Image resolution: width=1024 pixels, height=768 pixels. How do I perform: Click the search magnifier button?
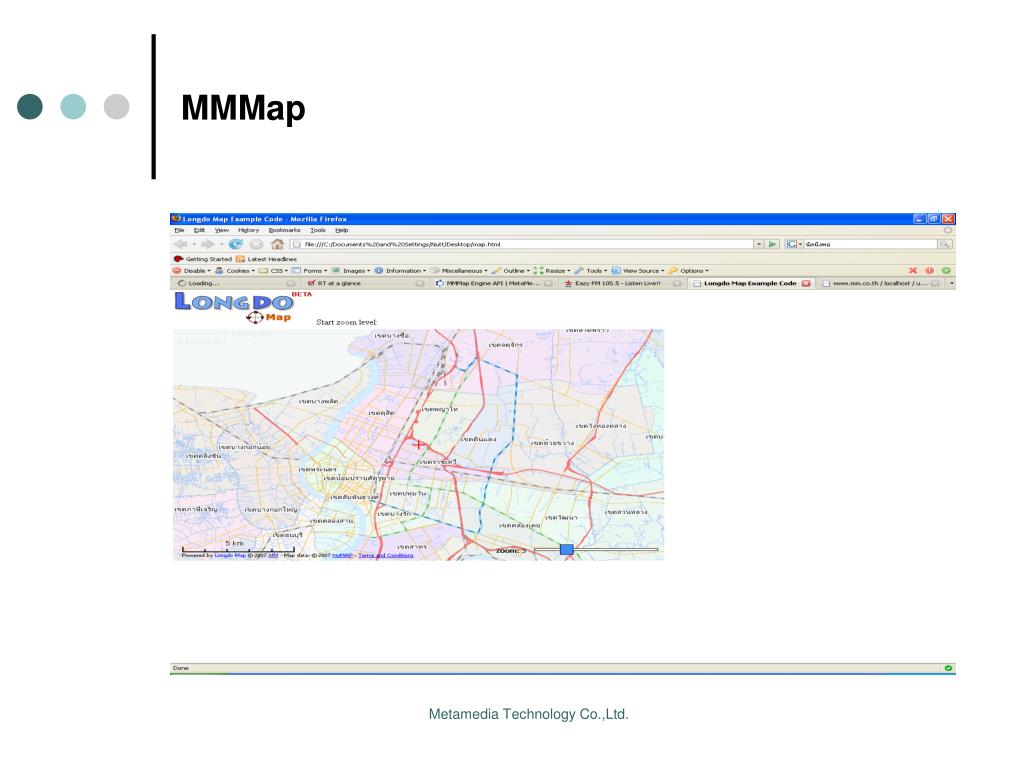pyautogui.click(x=944, y=244)
